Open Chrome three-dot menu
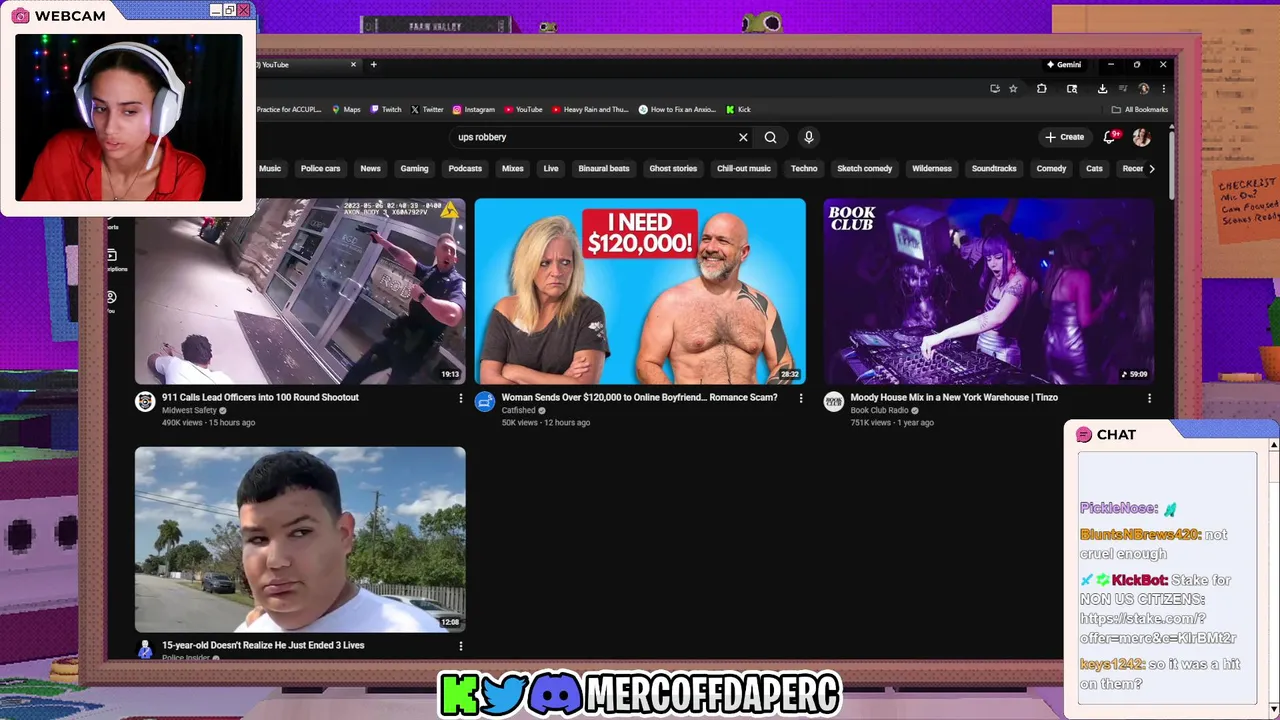 1163,89
